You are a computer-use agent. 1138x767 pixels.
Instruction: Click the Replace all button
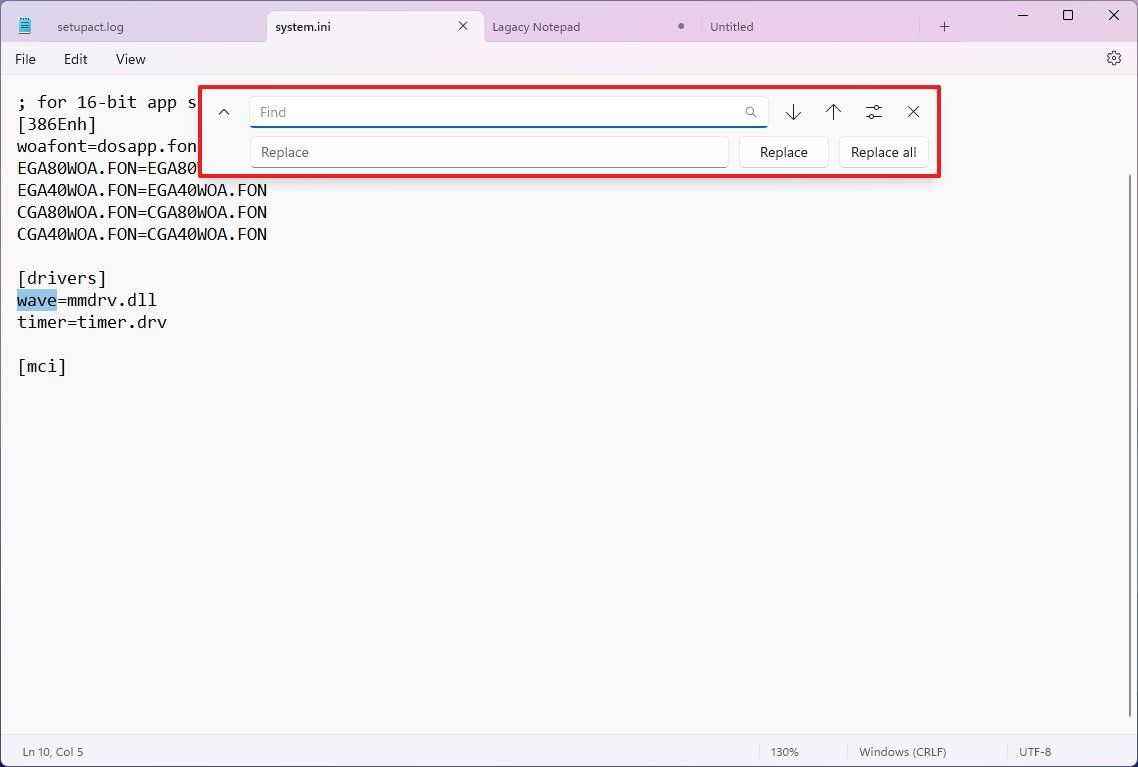(883, 151)
